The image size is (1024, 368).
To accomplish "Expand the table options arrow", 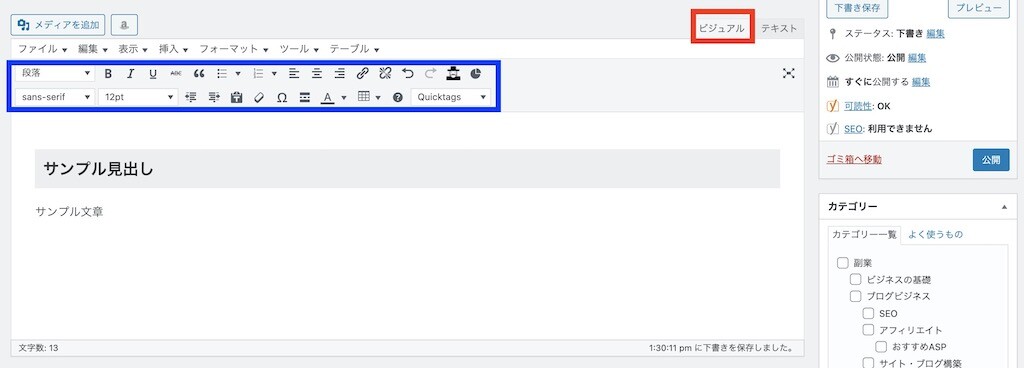I will [378, 97].
